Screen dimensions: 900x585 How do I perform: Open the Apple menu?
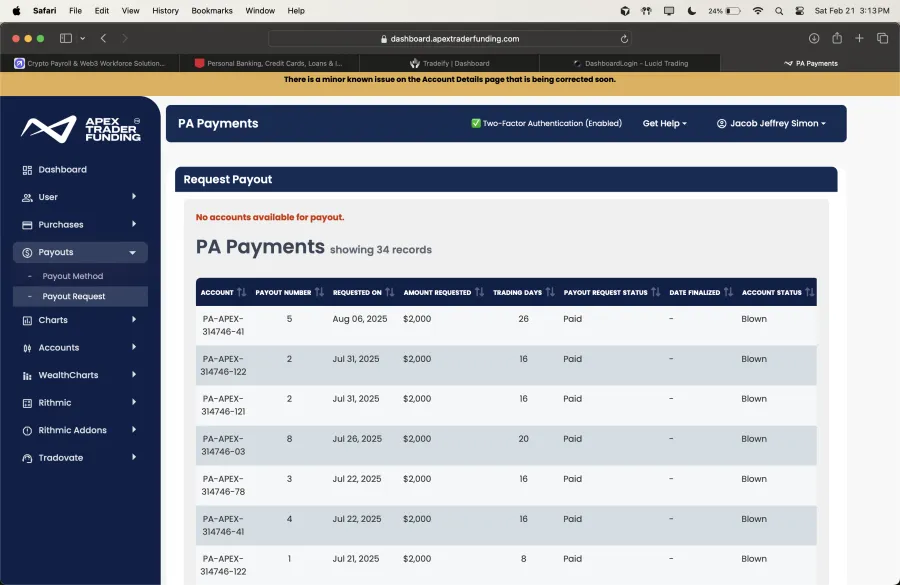point(17,11)
